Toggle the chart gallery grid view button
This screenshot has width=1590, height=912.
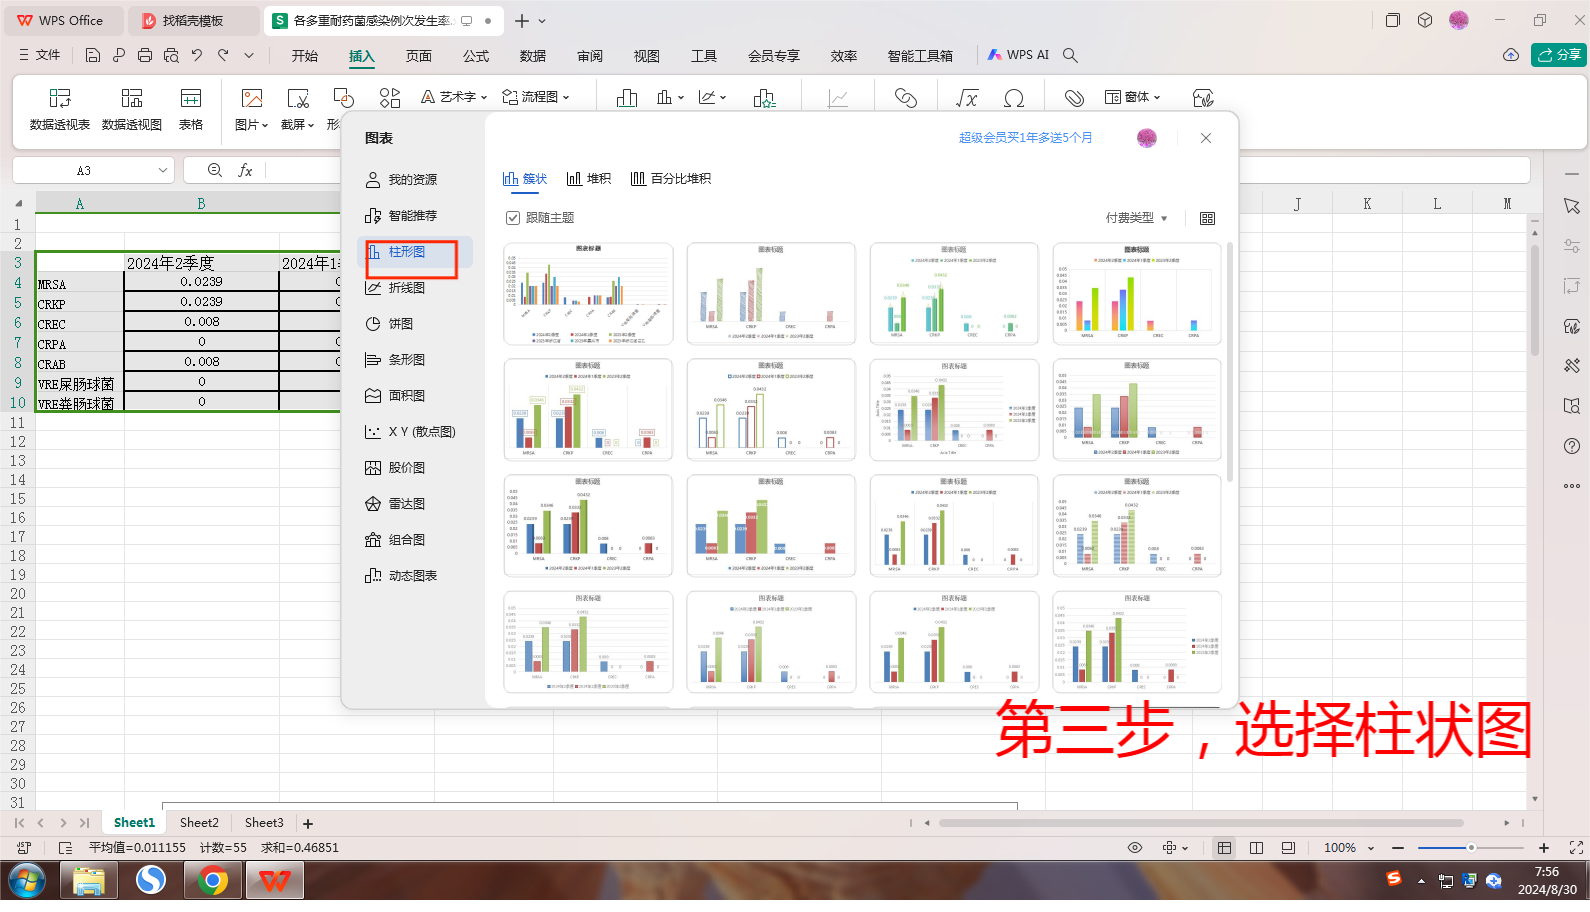1207,218
